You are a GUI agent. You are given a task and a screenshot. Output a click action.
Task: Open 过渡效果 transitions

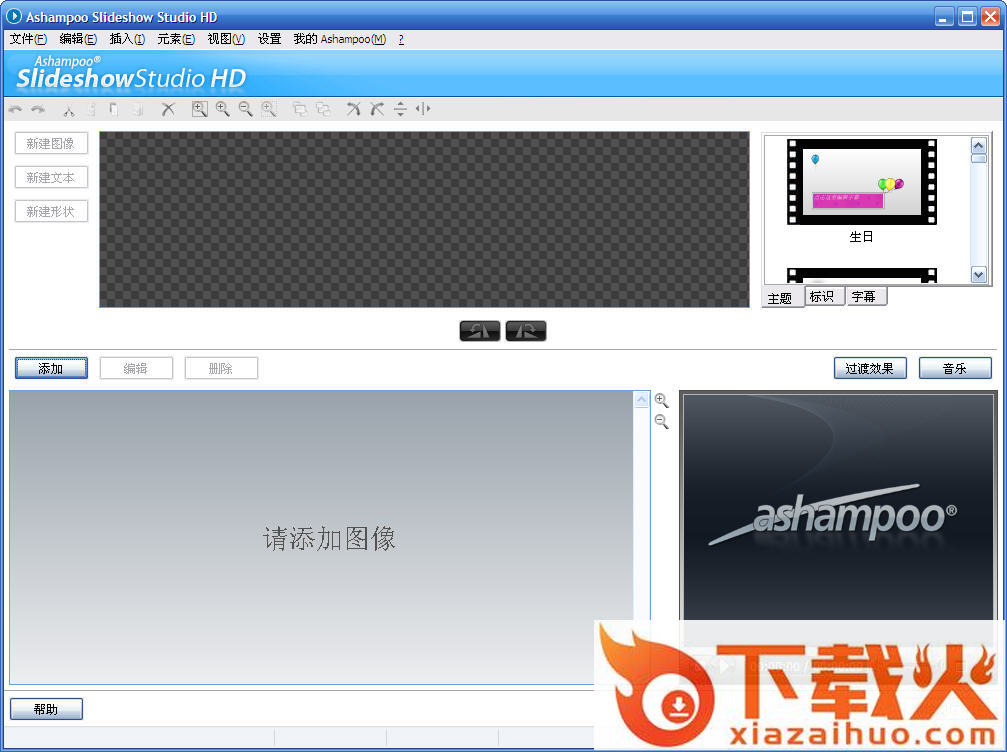coord(870,368)
